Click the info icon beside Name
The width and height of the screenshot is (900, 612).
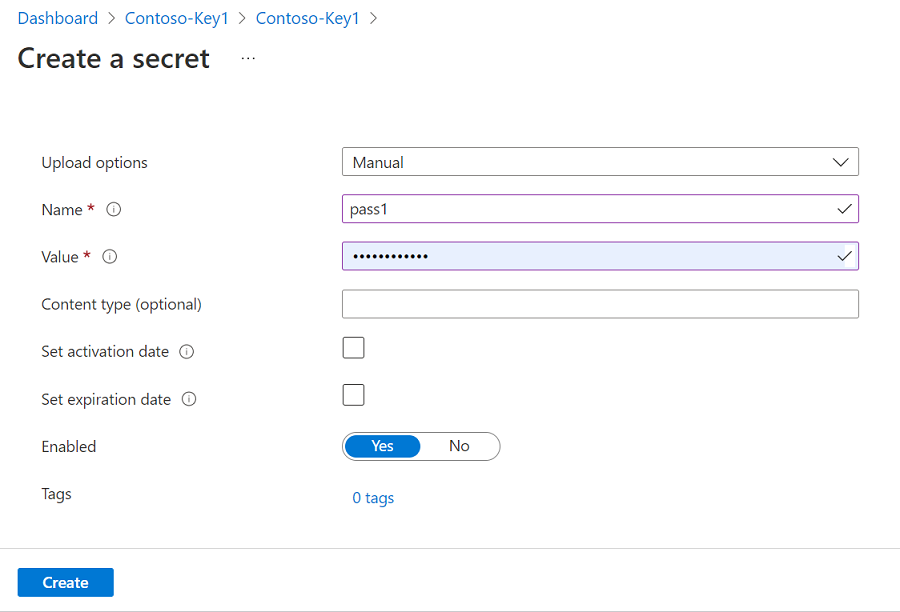[113, 209]
